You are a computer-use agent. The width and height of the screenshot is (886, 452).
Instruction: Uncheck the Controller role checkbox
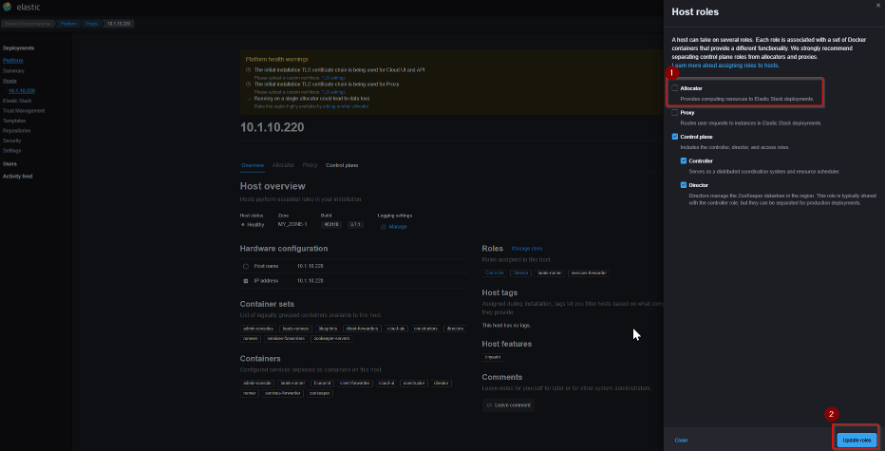683,161
